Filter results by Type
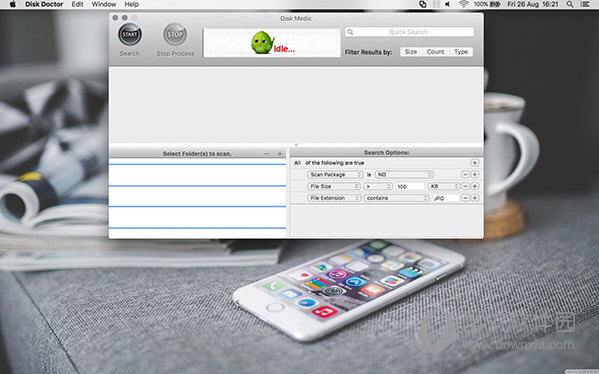The width and height of the screenshot is (599, 374). coord(461,52)
